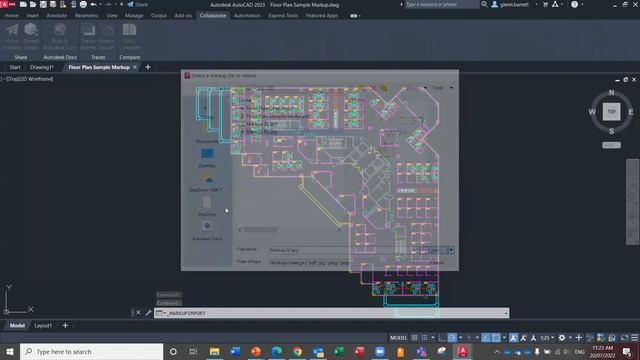
Task: Click the Share button in title bar
Action: tap(138, 4)
